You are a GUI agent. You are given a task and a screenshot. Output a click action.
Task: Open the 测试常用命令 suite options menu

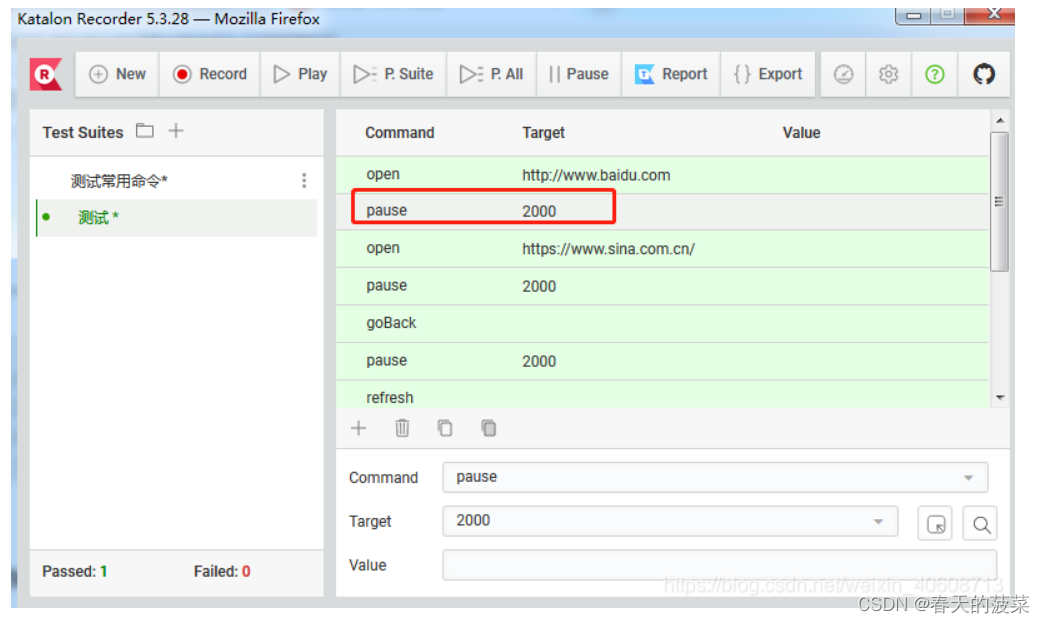click(304, 181)
